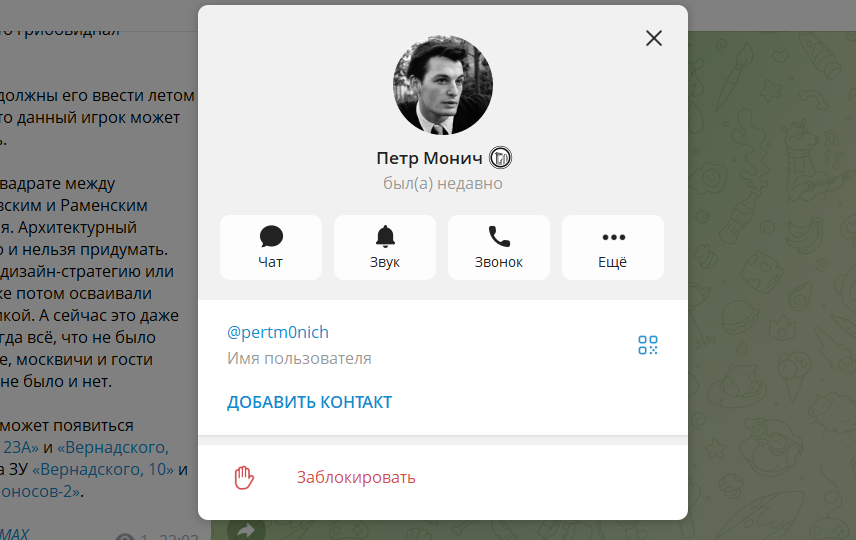Click the MAX italic link at message bottom
Screen dimensions: 856x540
(x=14, y=533)
